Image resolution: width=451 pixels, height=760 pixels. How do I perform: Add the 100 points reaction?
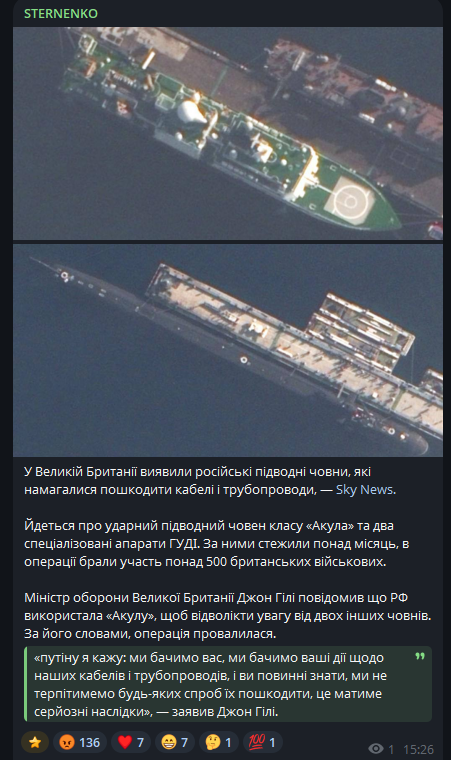point(262,742)
